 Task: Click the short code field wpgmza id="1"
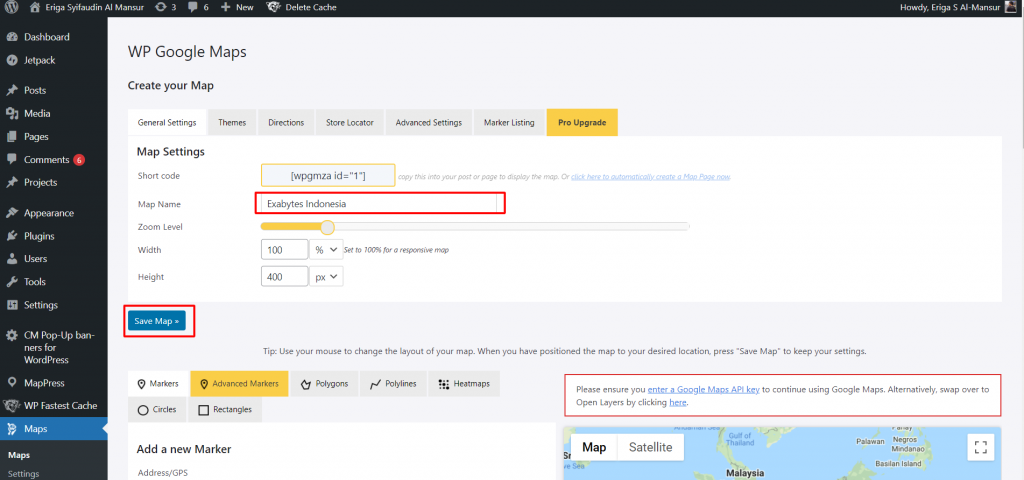click(328, 176)
